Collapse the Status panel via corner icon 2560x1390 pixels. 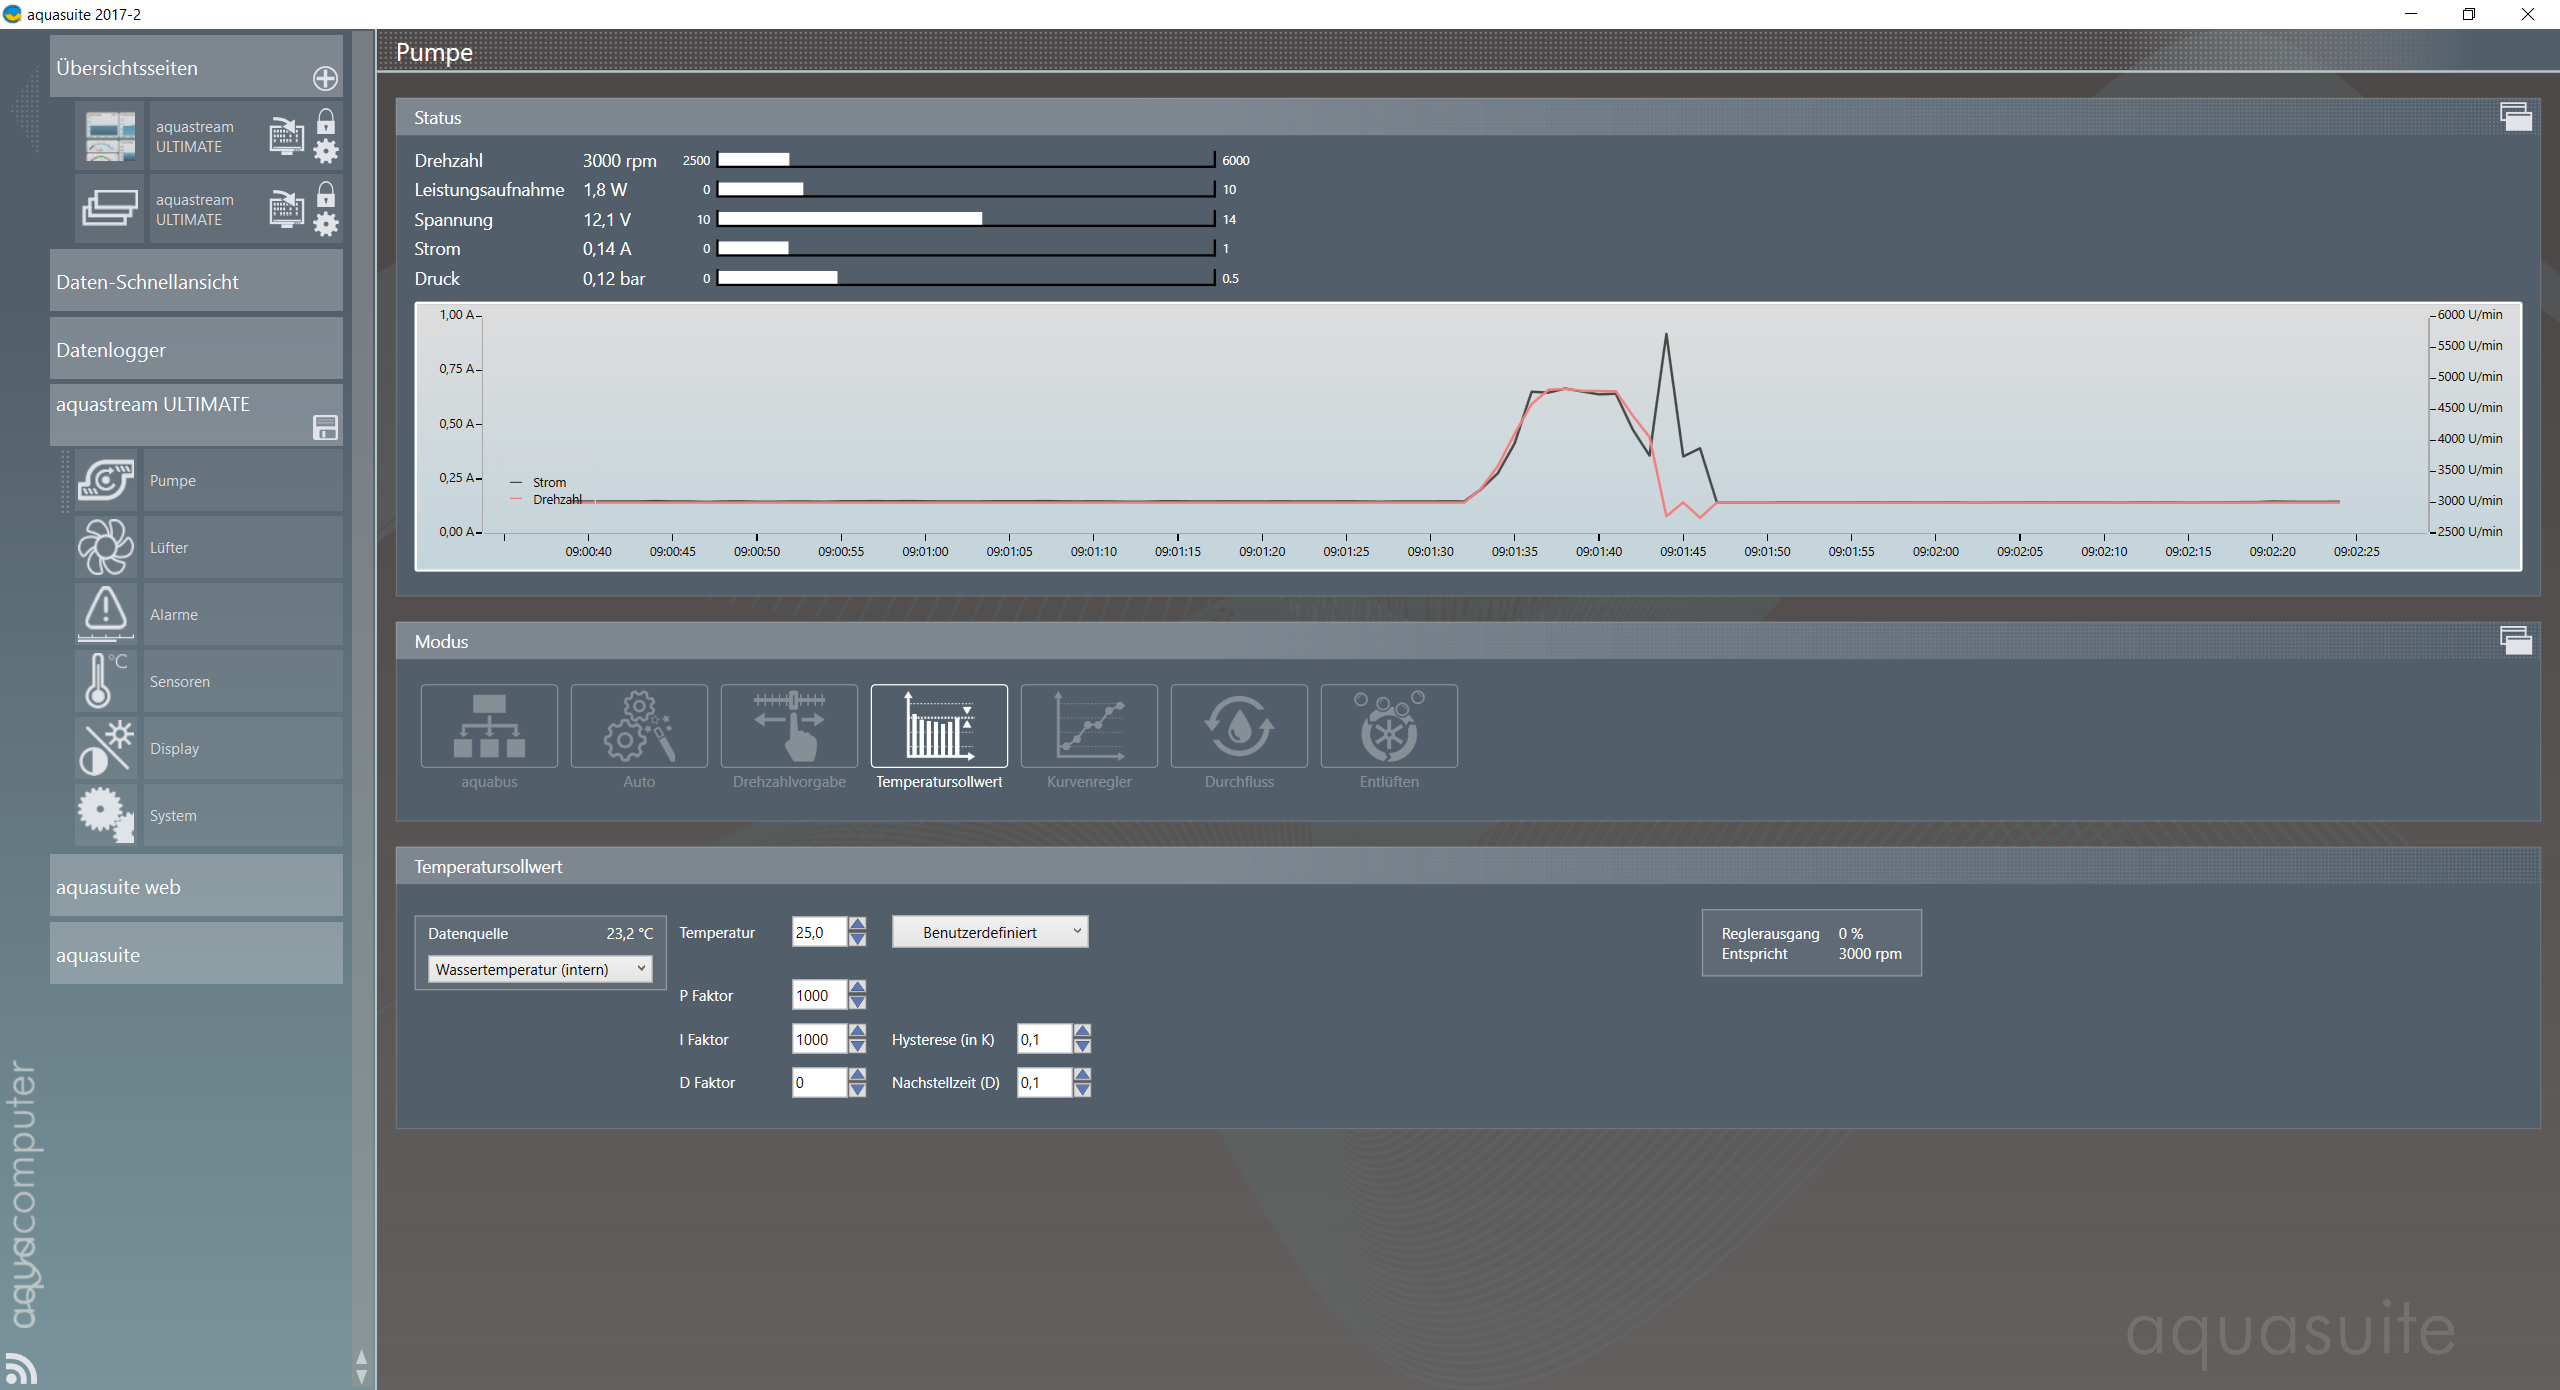pos(2516,117)
